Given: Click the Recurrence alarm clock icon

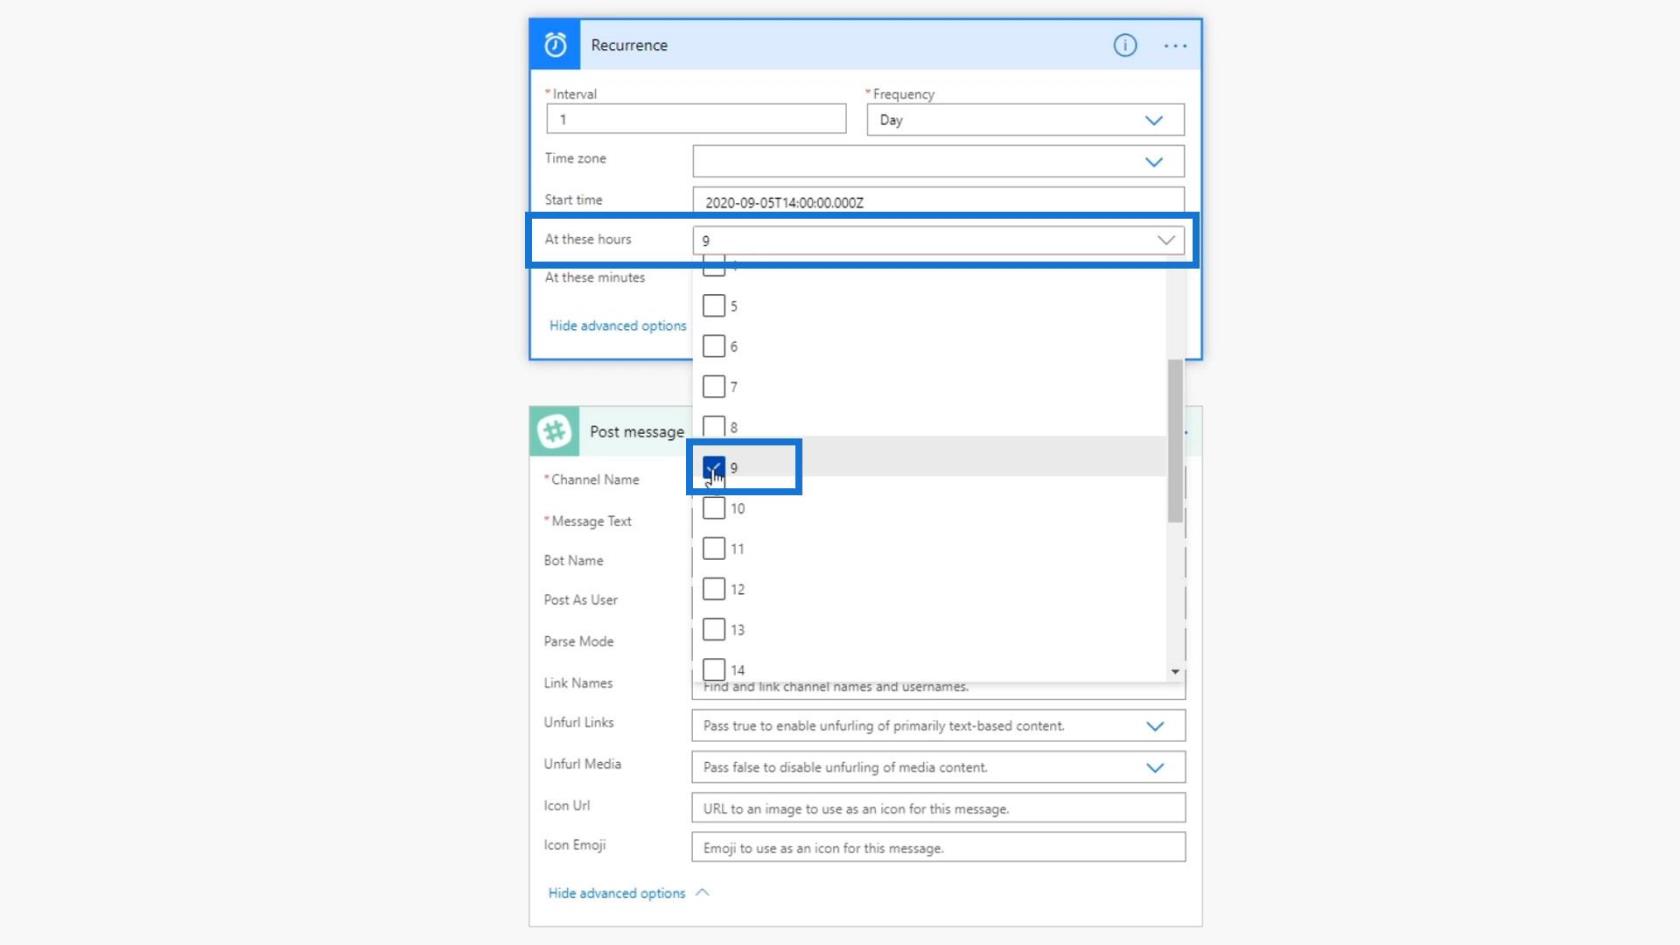Looking at the screenshot, I should (x=555, y=45).
